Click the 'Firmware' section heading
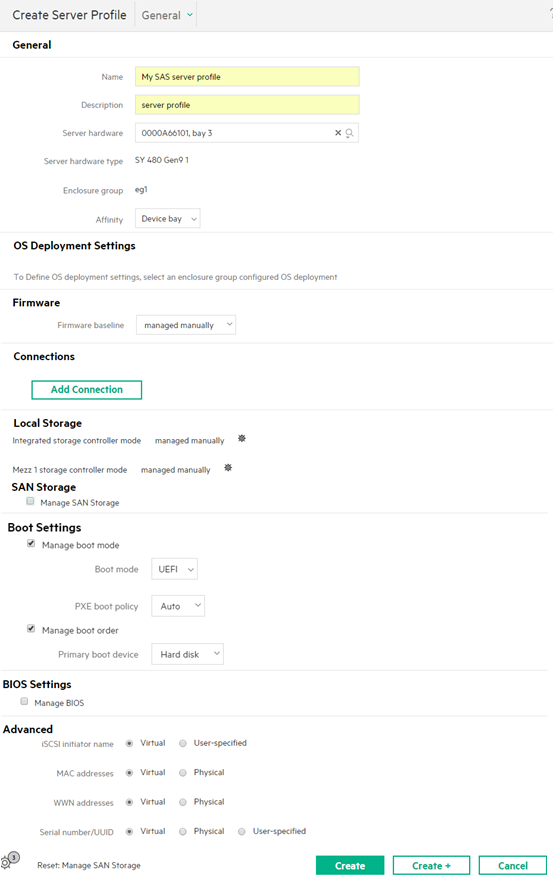The width and height of the screenshot is (553, 895). [x=36, y=303]
